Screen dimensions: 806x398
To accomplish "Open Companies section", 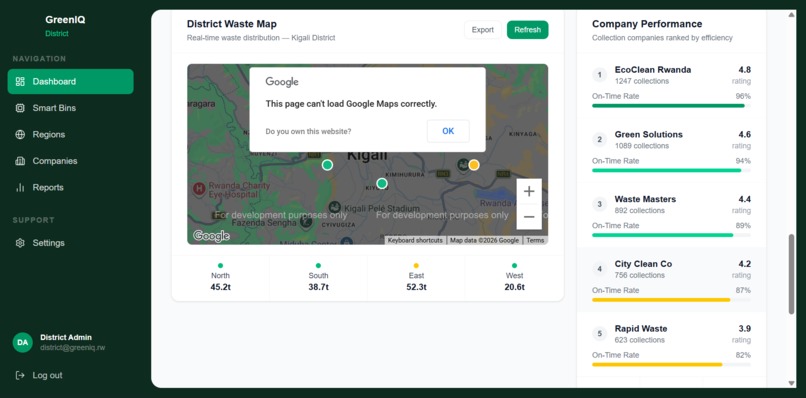I will pos(70,161).
